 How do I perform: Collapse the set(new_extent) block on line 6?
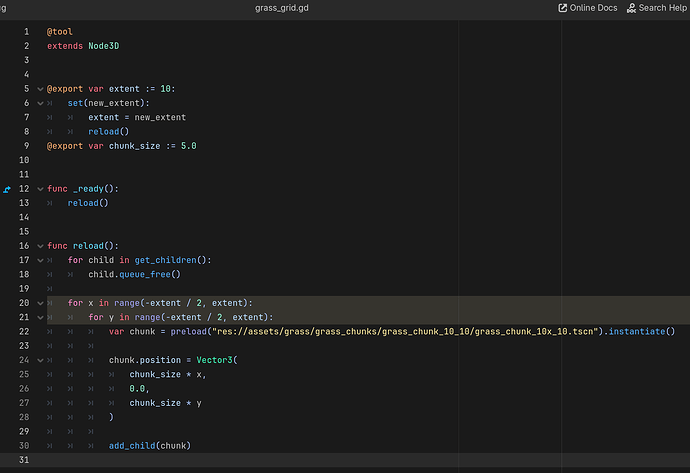[40, 103]
